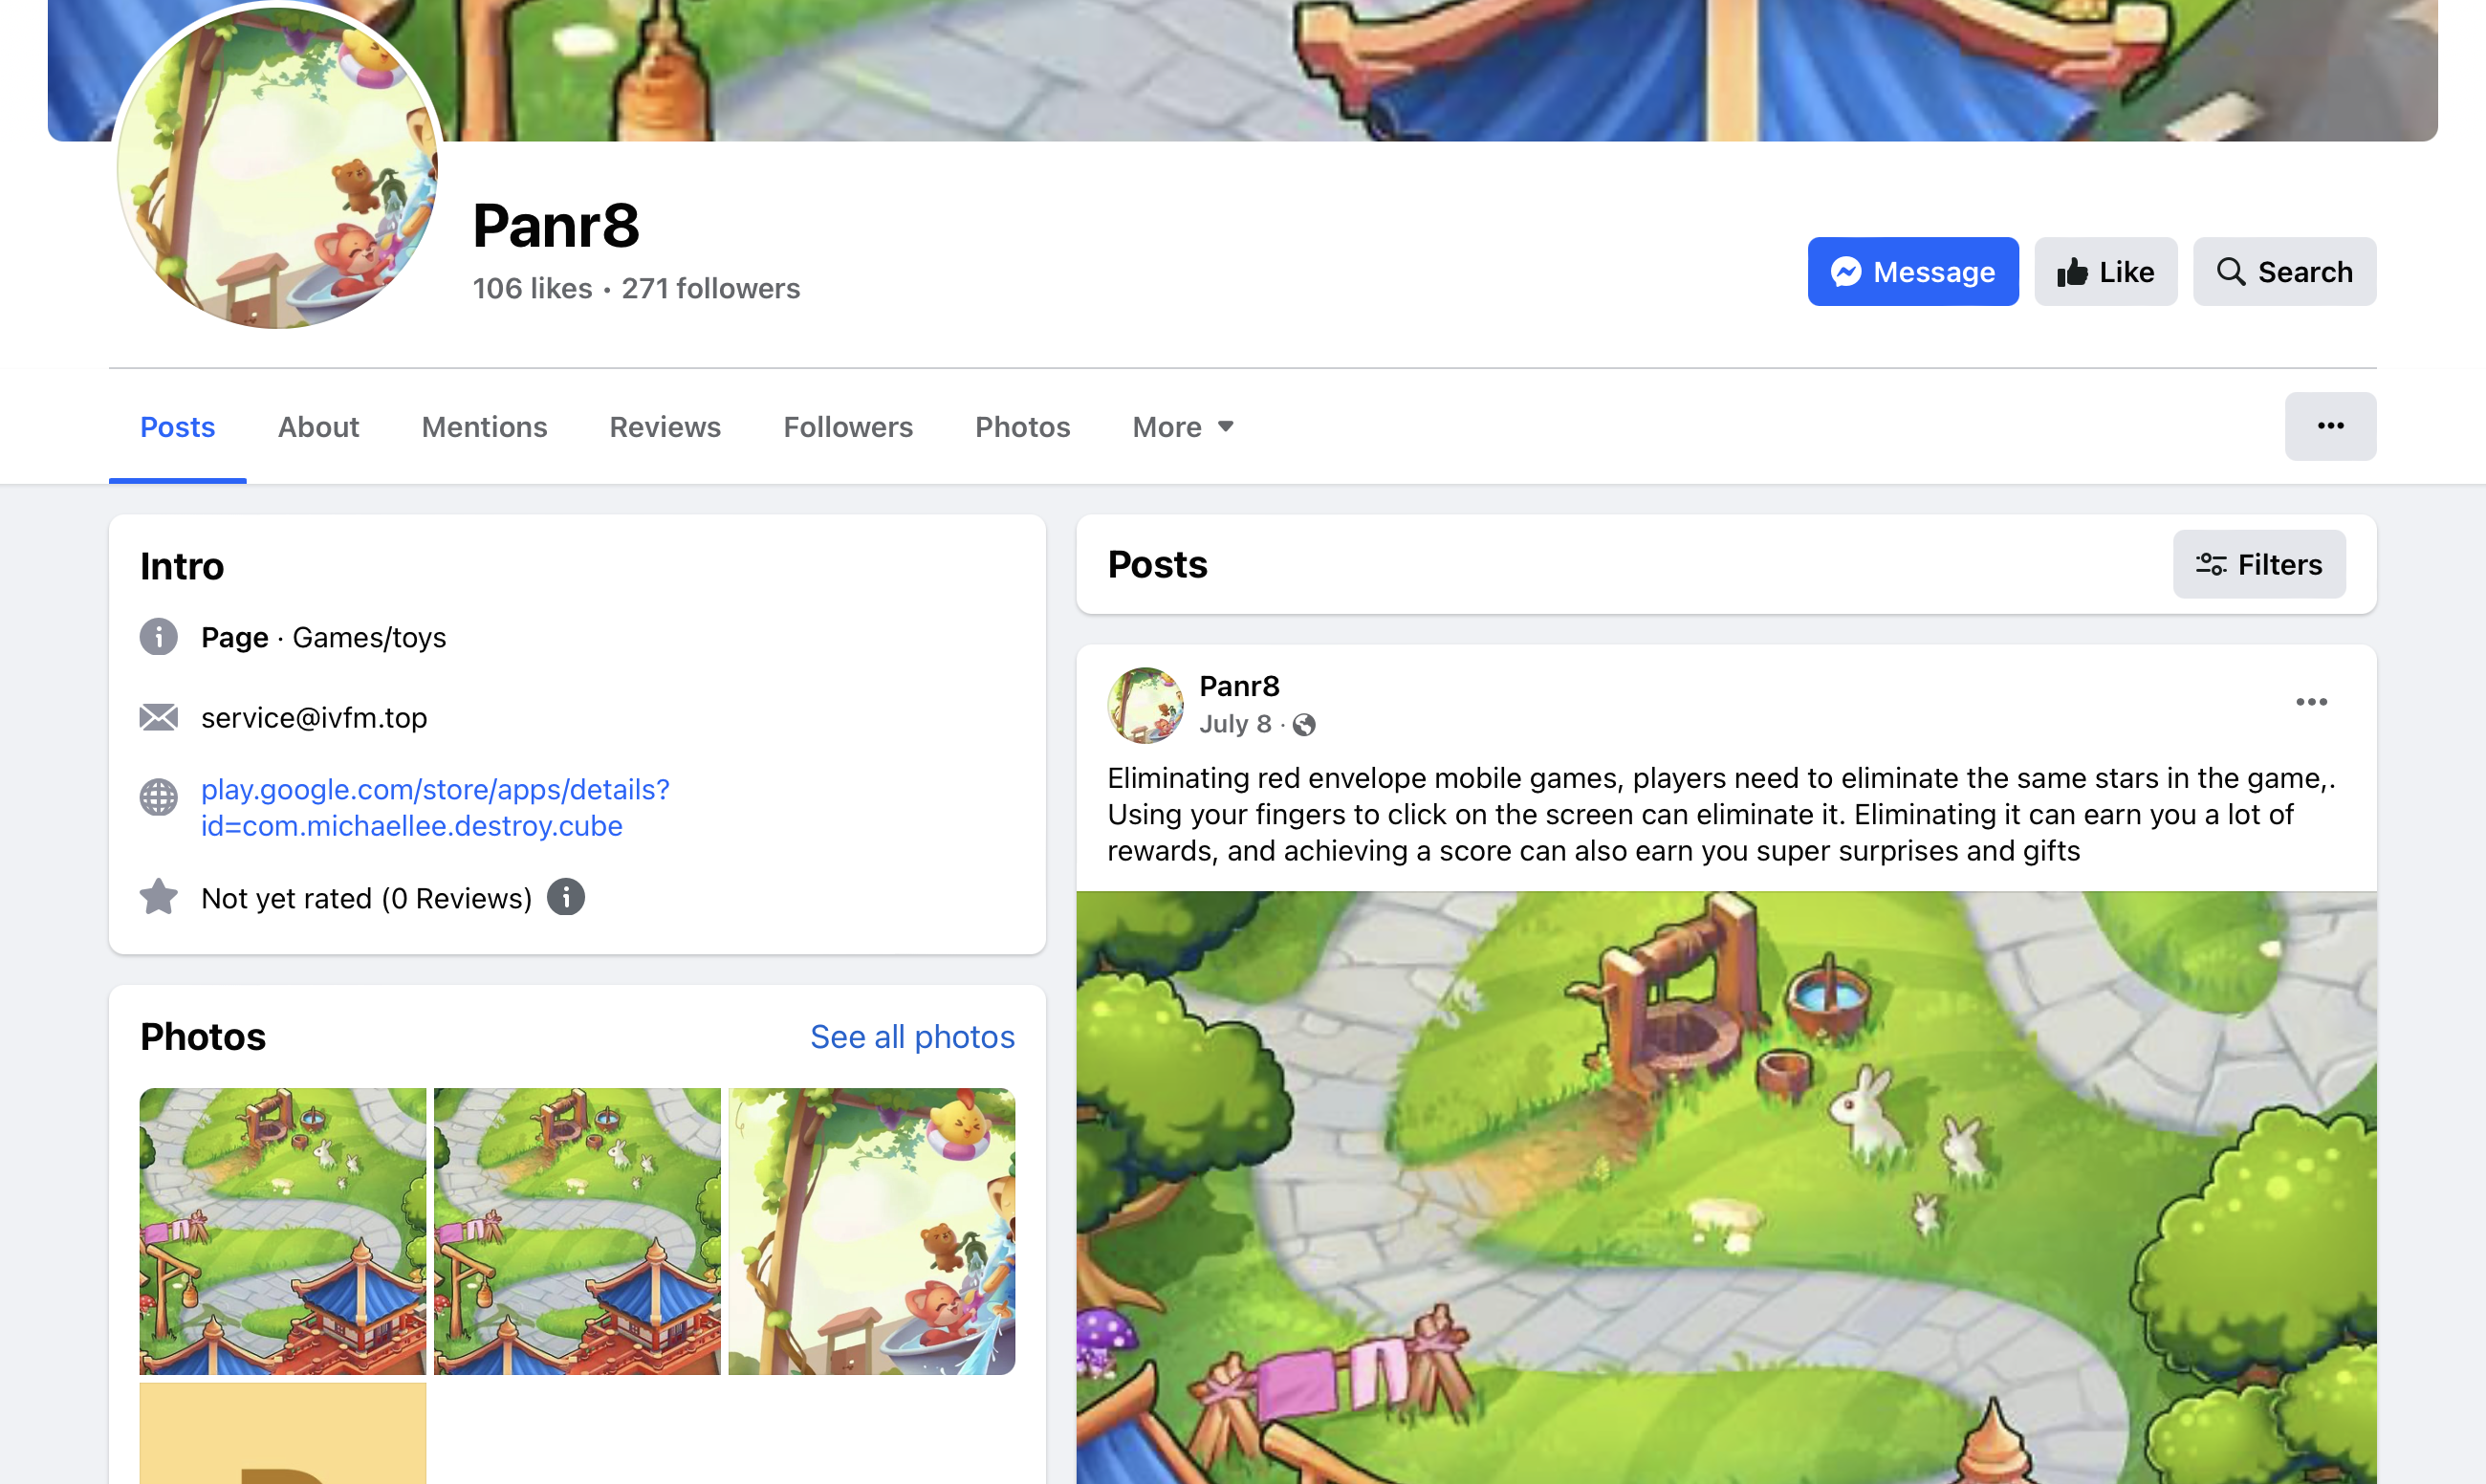Expand the More tab dropdown
This screenshot has width=2486, height=1484.
tap(1183, 427)
